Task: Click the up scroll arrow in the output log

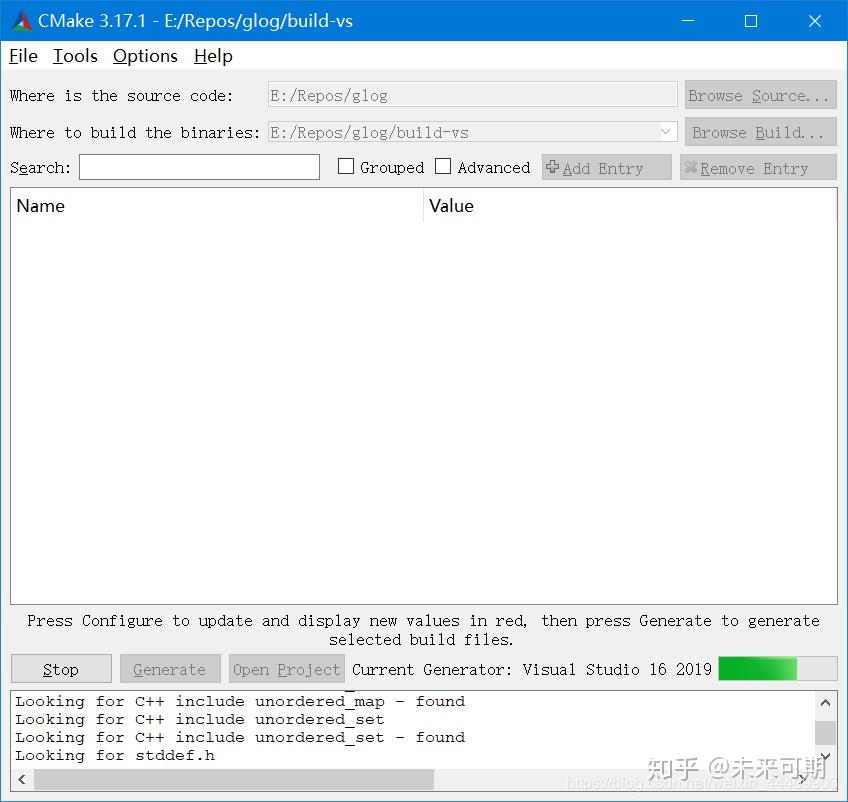Action: pos(826,703)
